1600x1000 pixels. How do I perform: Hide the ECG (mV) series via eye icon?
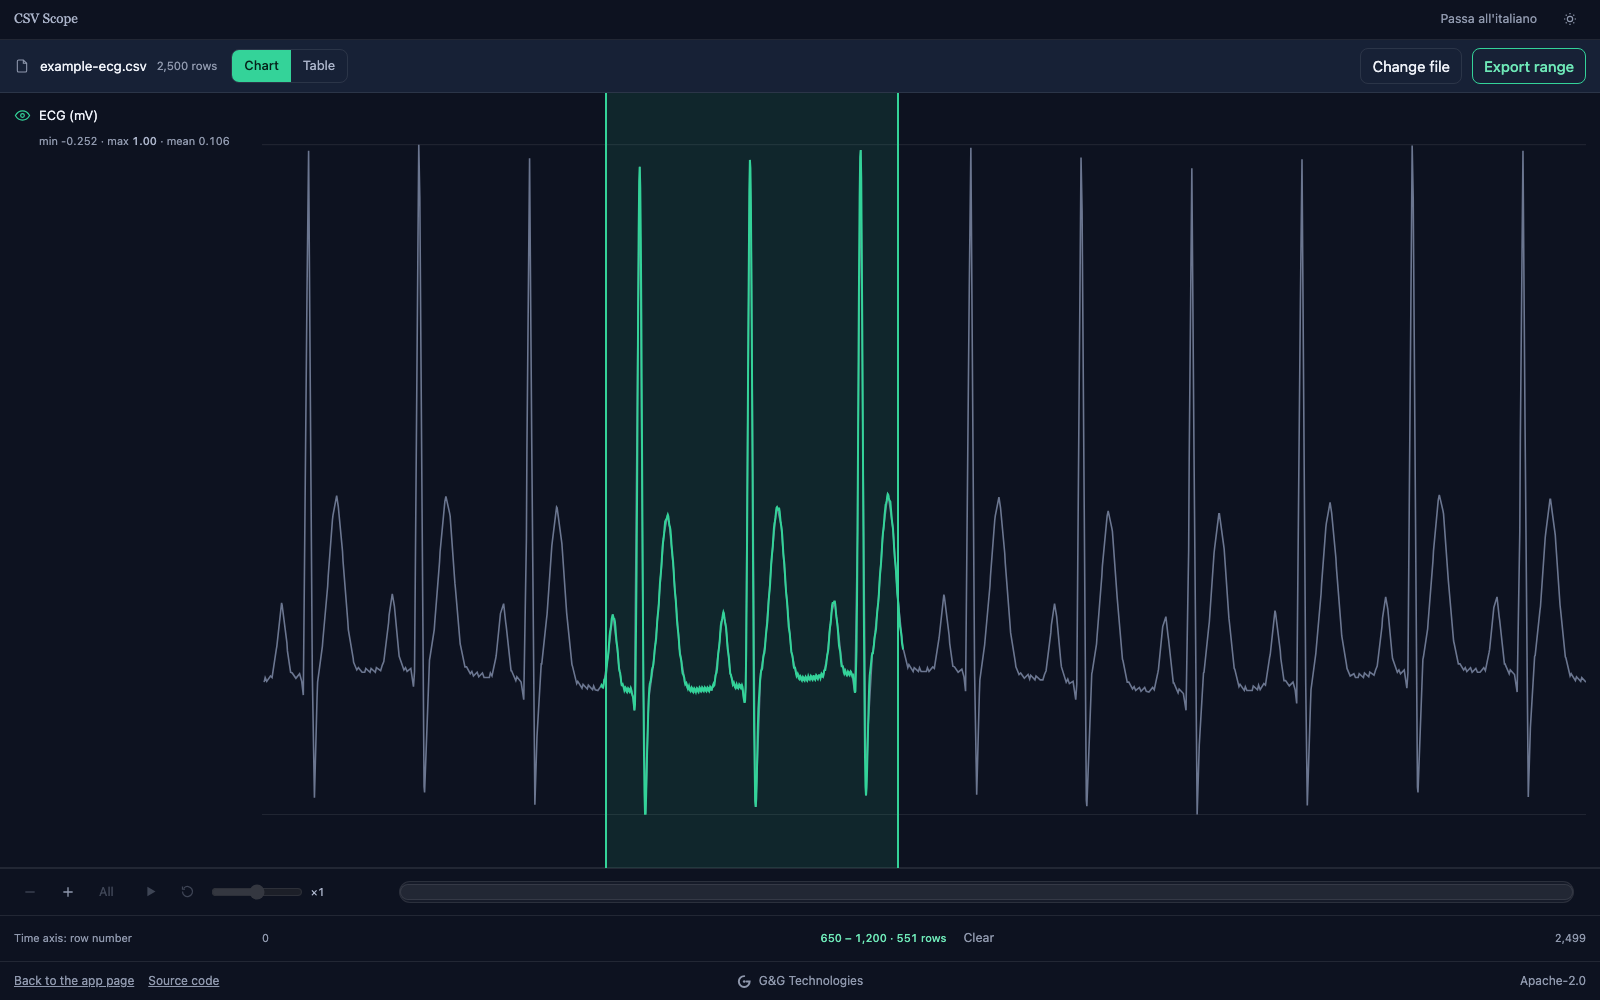(x=22, y=116)
